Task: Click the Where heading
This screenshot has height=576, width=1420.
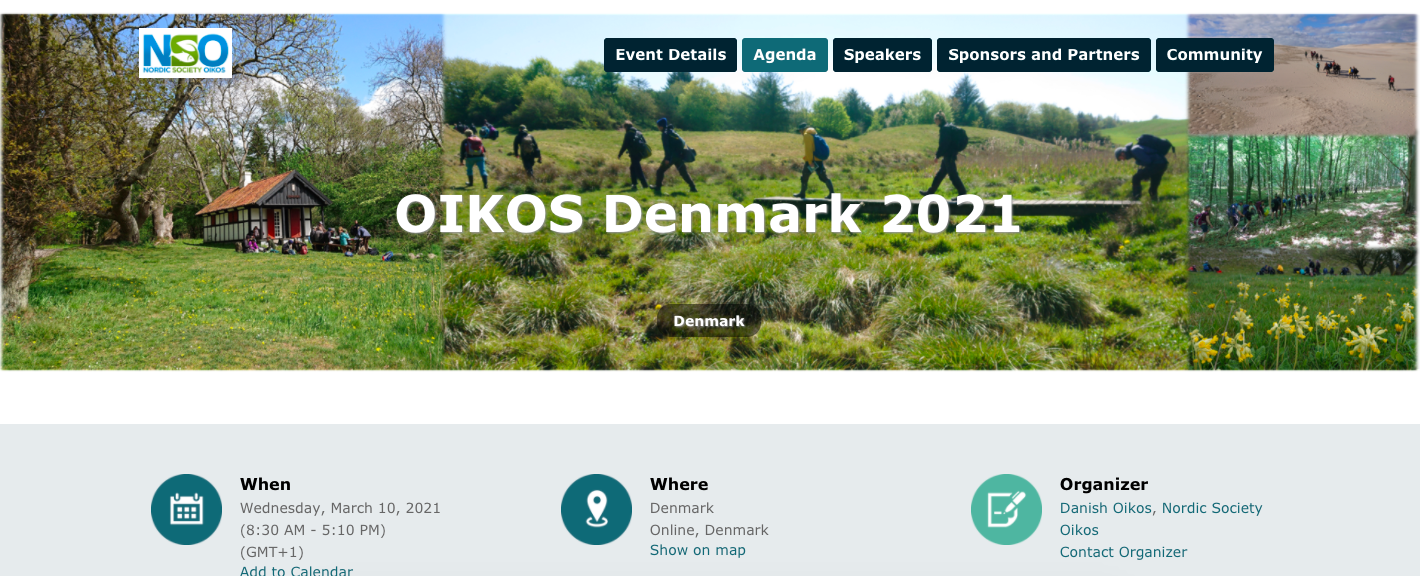Action: pyautogui.click(x=679, y=484)
